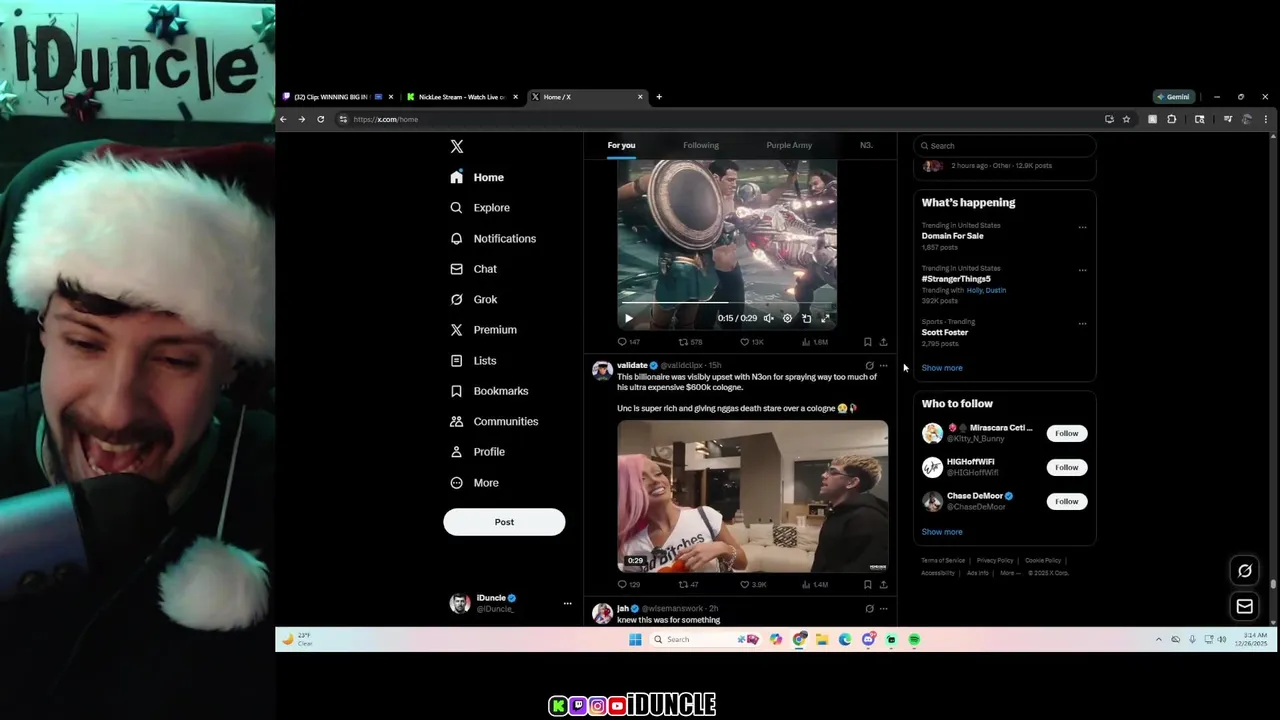Open the More menu in sidebar
Screen dimensions: 1280x720
474,483
